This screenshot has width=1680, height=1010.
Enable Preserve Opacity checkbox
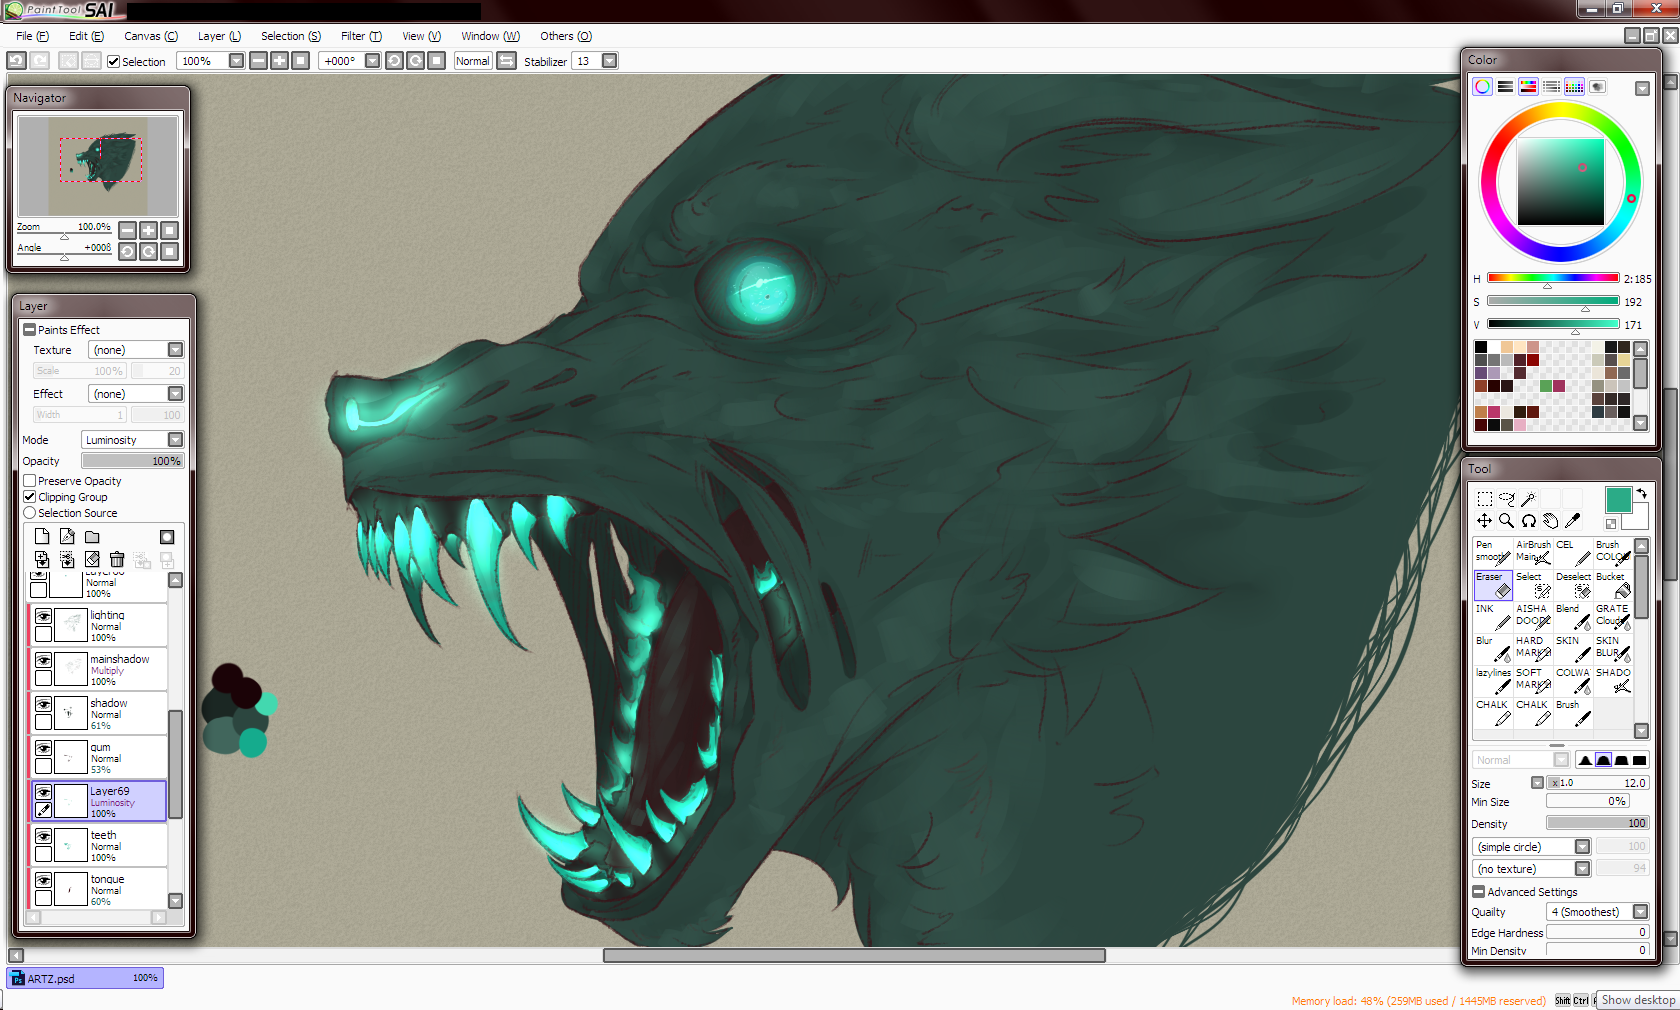(30, 481)
